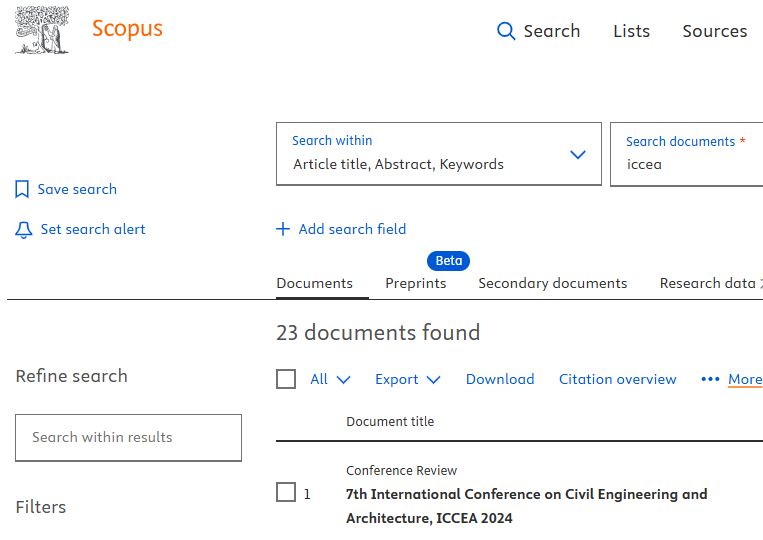Image resolution: width=763 pixels, height=540 pixels.
Task: Open the ICCEA 2024 conference document title
Action: click(527, 506)
